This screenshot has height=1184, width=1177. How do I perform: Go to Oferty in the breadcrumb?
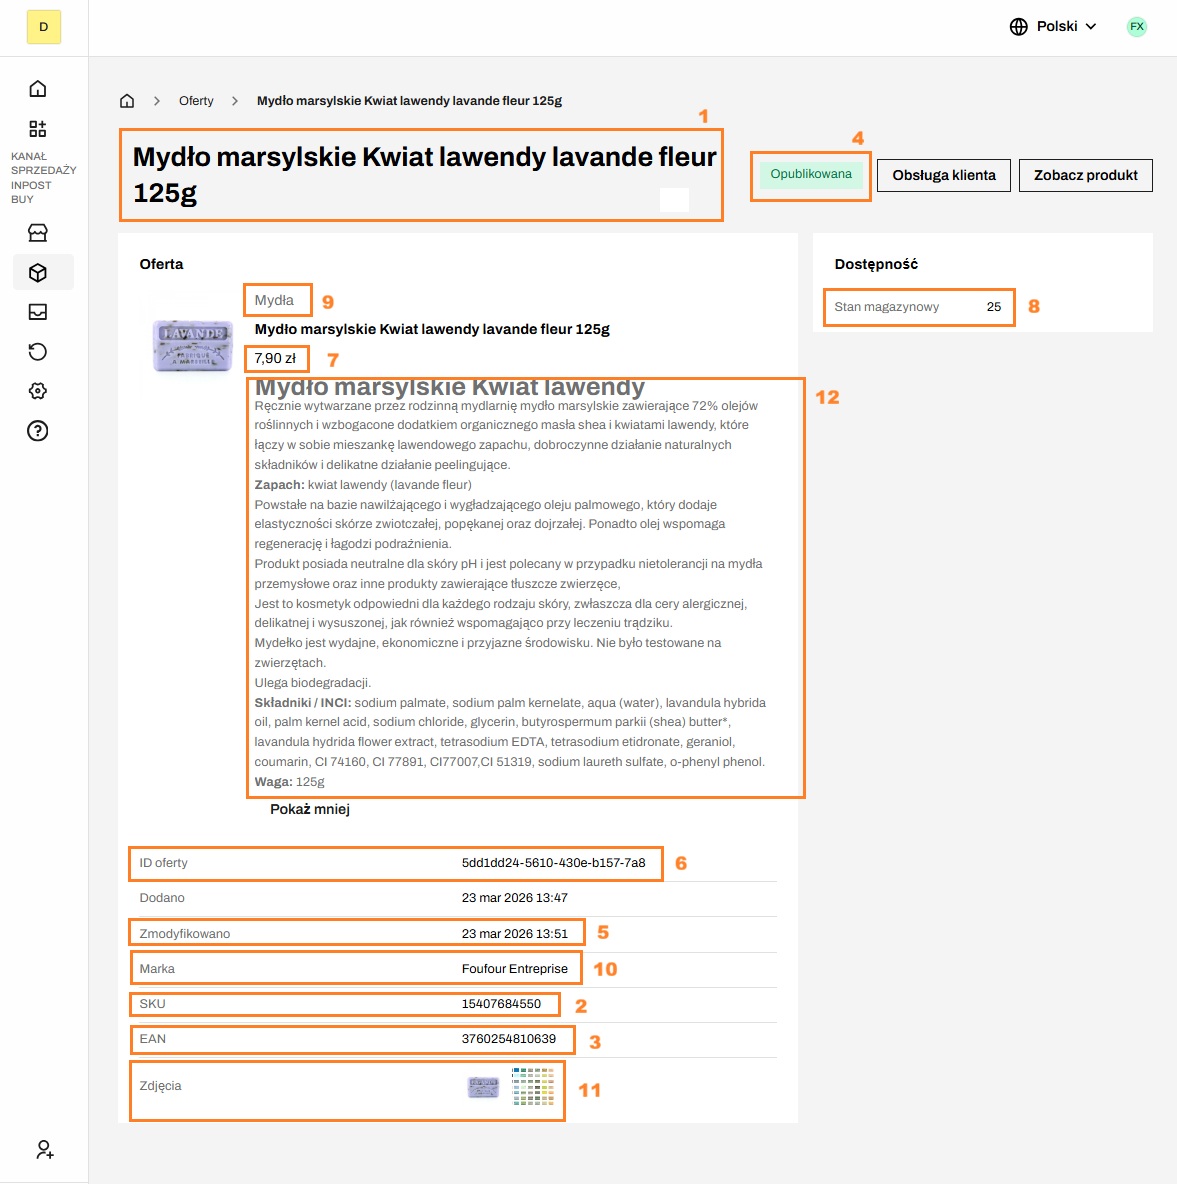coord(196,101)
